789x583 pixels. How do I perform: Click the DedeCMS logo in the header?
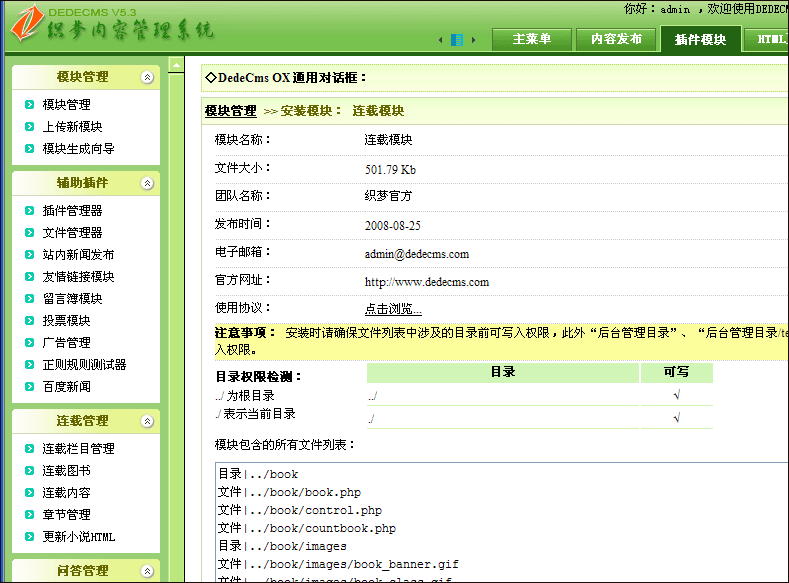pyautogui.click(x=112, y=24)
